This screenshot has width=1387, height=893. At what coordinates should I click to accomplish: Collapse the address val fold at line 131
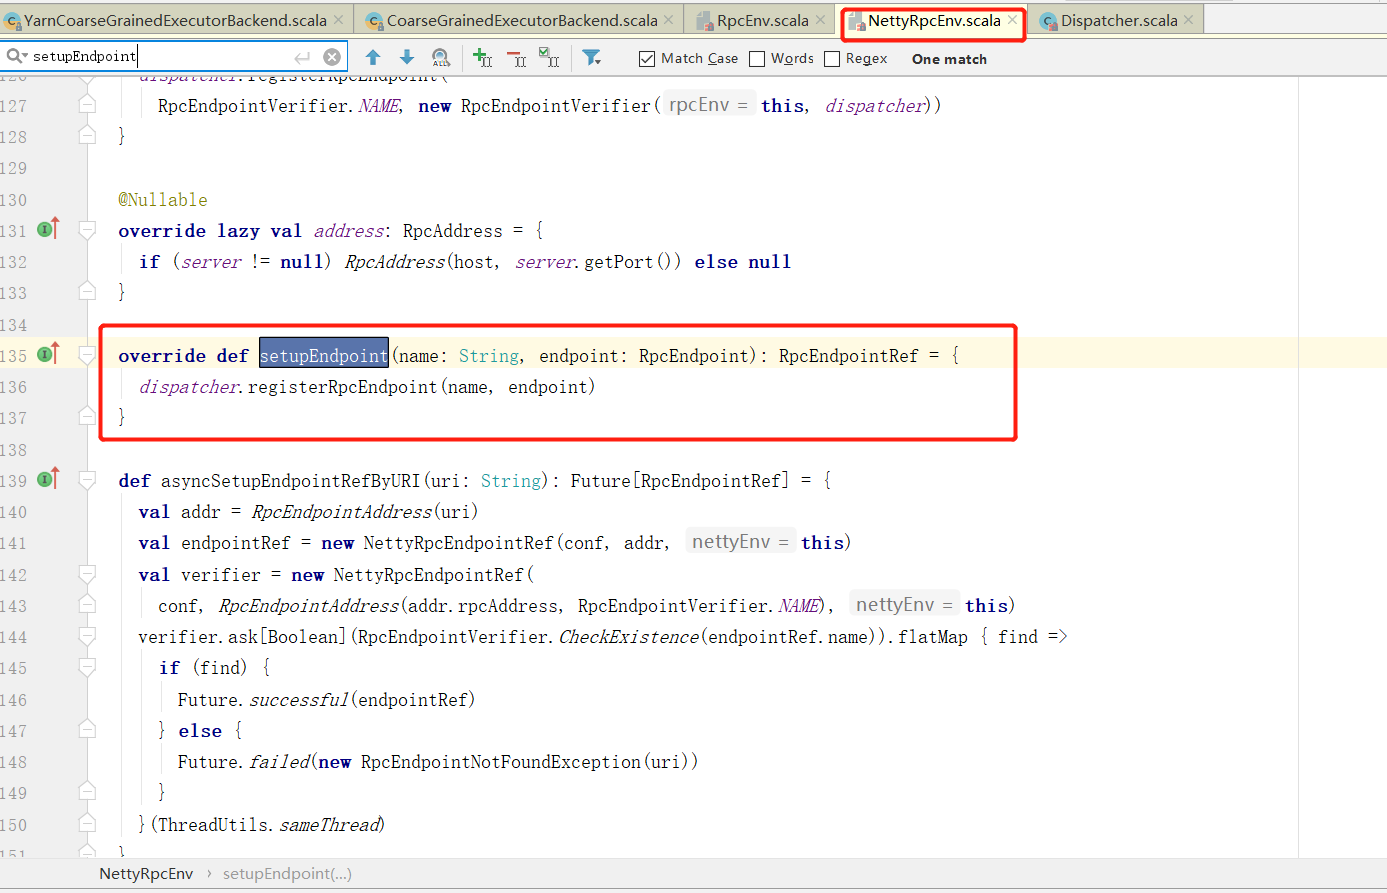click(87, 231)
